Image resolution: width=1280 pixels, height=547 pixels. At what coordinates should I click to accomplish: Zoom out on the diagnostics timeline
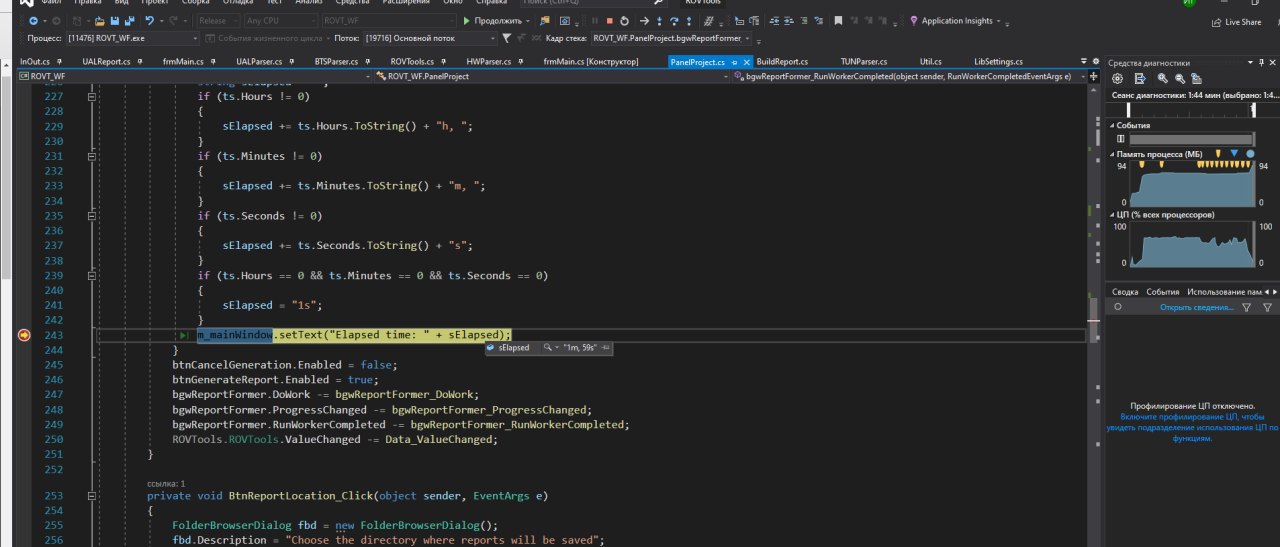[1180, 78]
